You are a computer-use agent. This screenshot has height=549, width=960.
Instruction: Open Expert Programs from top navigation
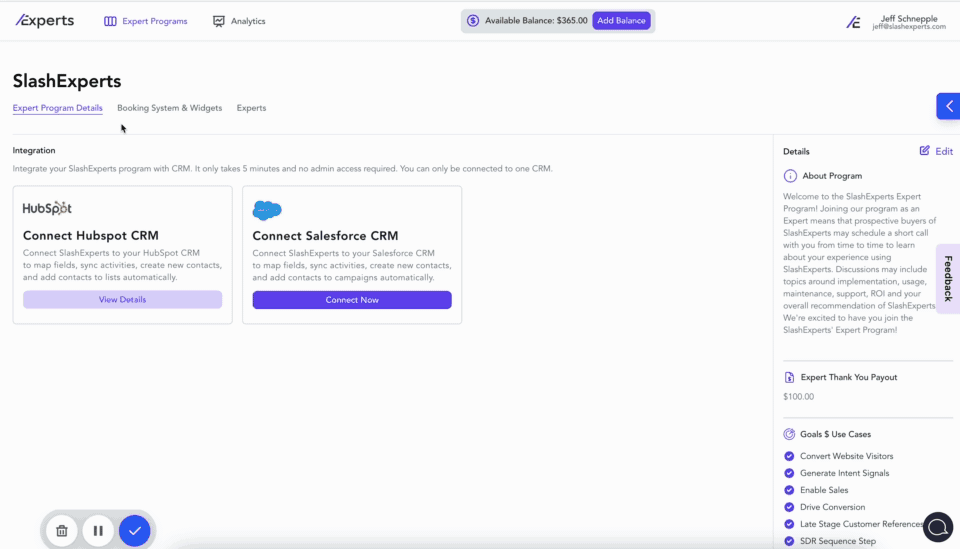click(146, 21)
